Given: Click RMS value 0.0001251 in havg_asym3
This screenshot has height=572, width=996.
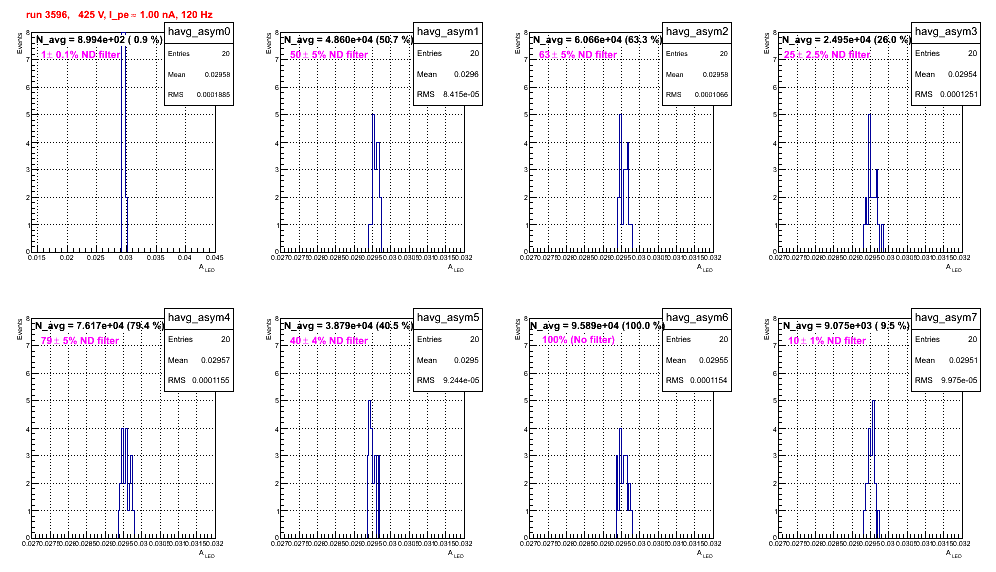Looking at the screenshot, I should 960,94.
